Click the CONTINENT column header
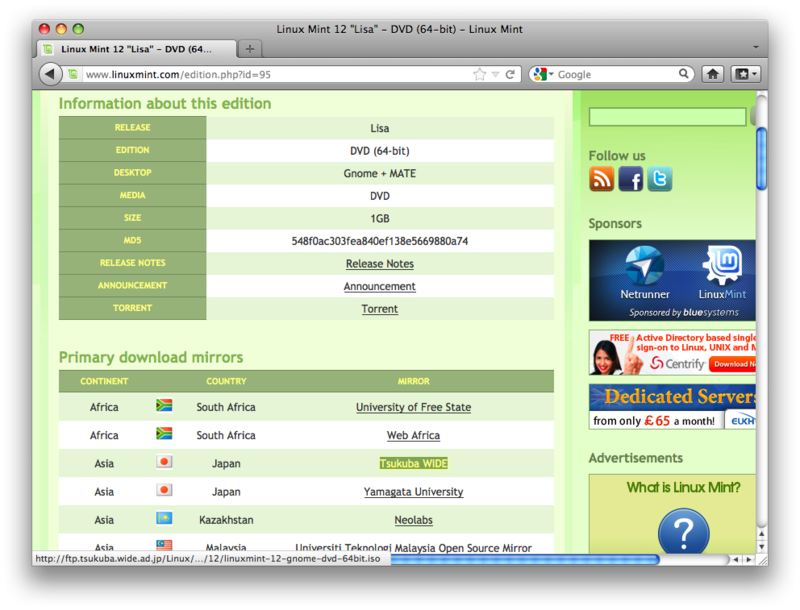The image size is (800, 610). pos(104,381)
